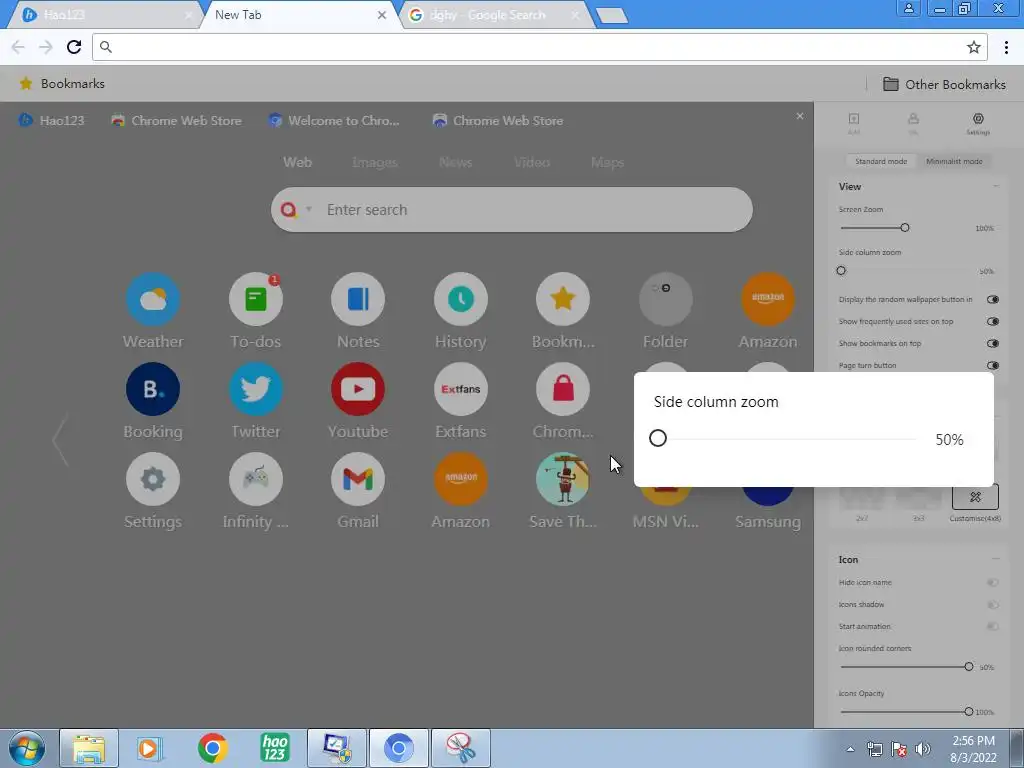
Task: Open Windows Explorer from the taskbar
Action: (89, 748)
